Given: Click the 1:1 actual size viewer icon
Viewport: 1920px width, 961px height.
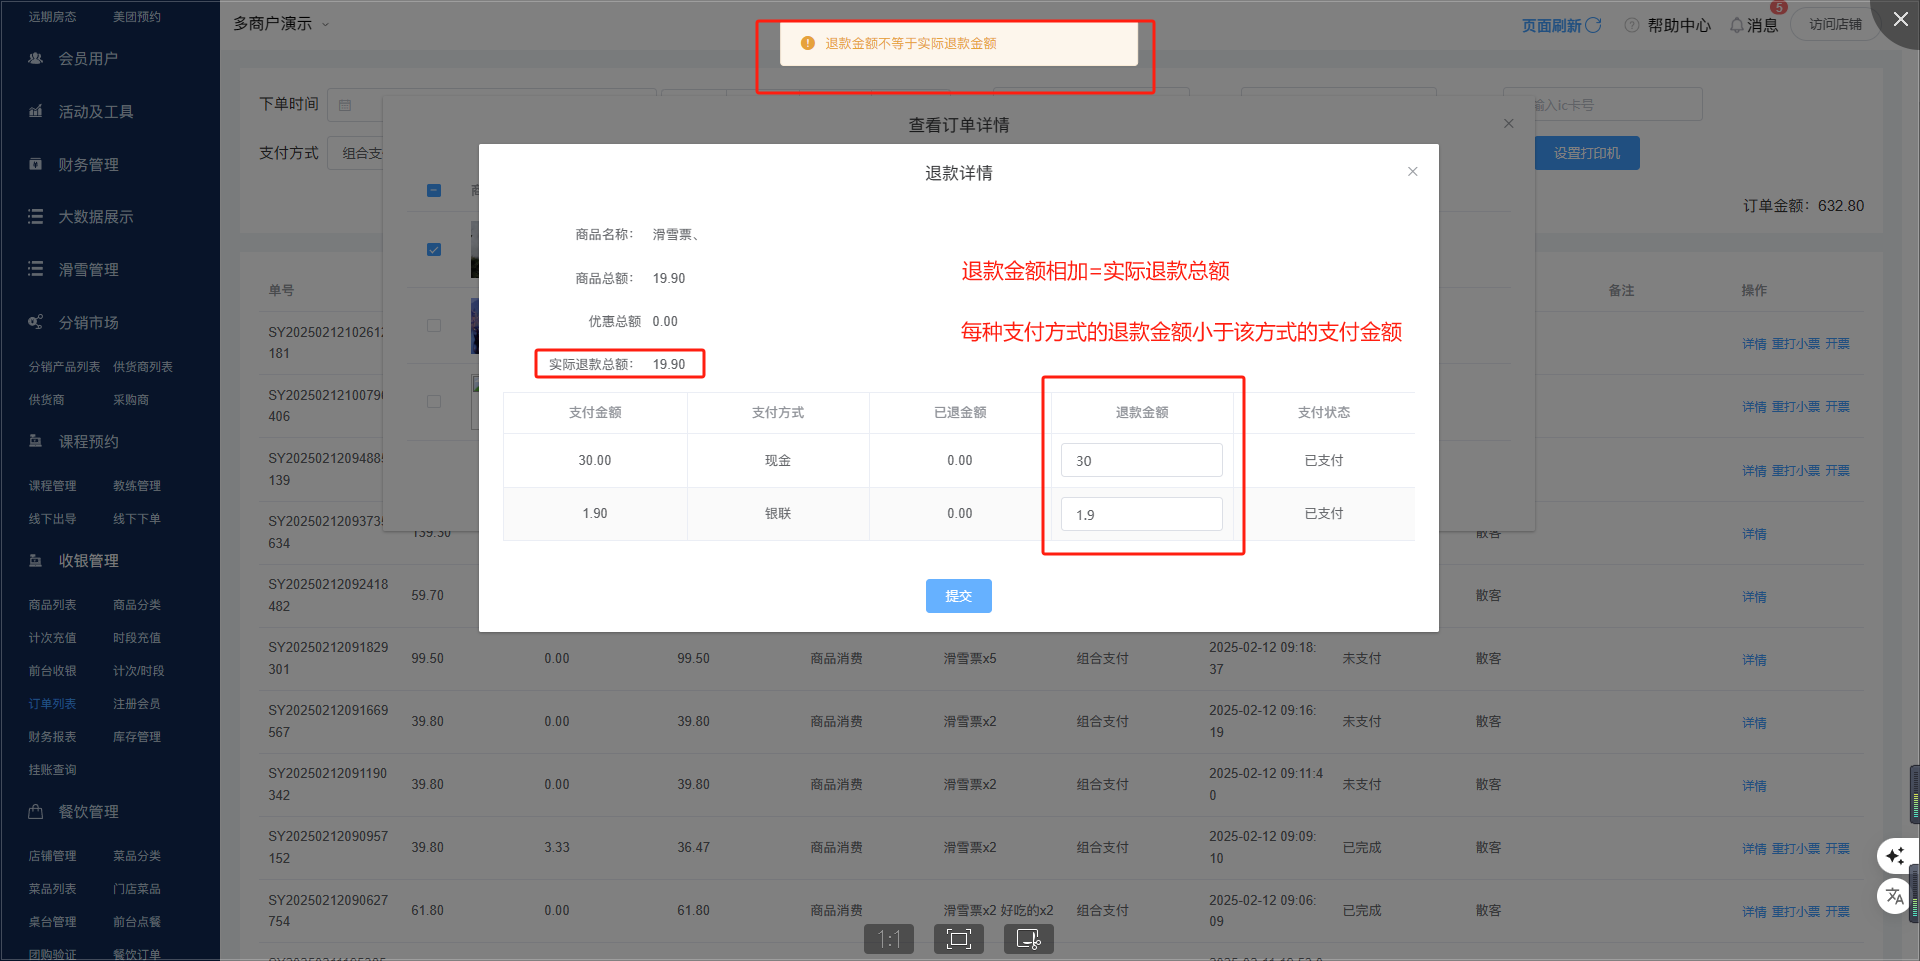Looking at the screenshot, I should 889,939.
